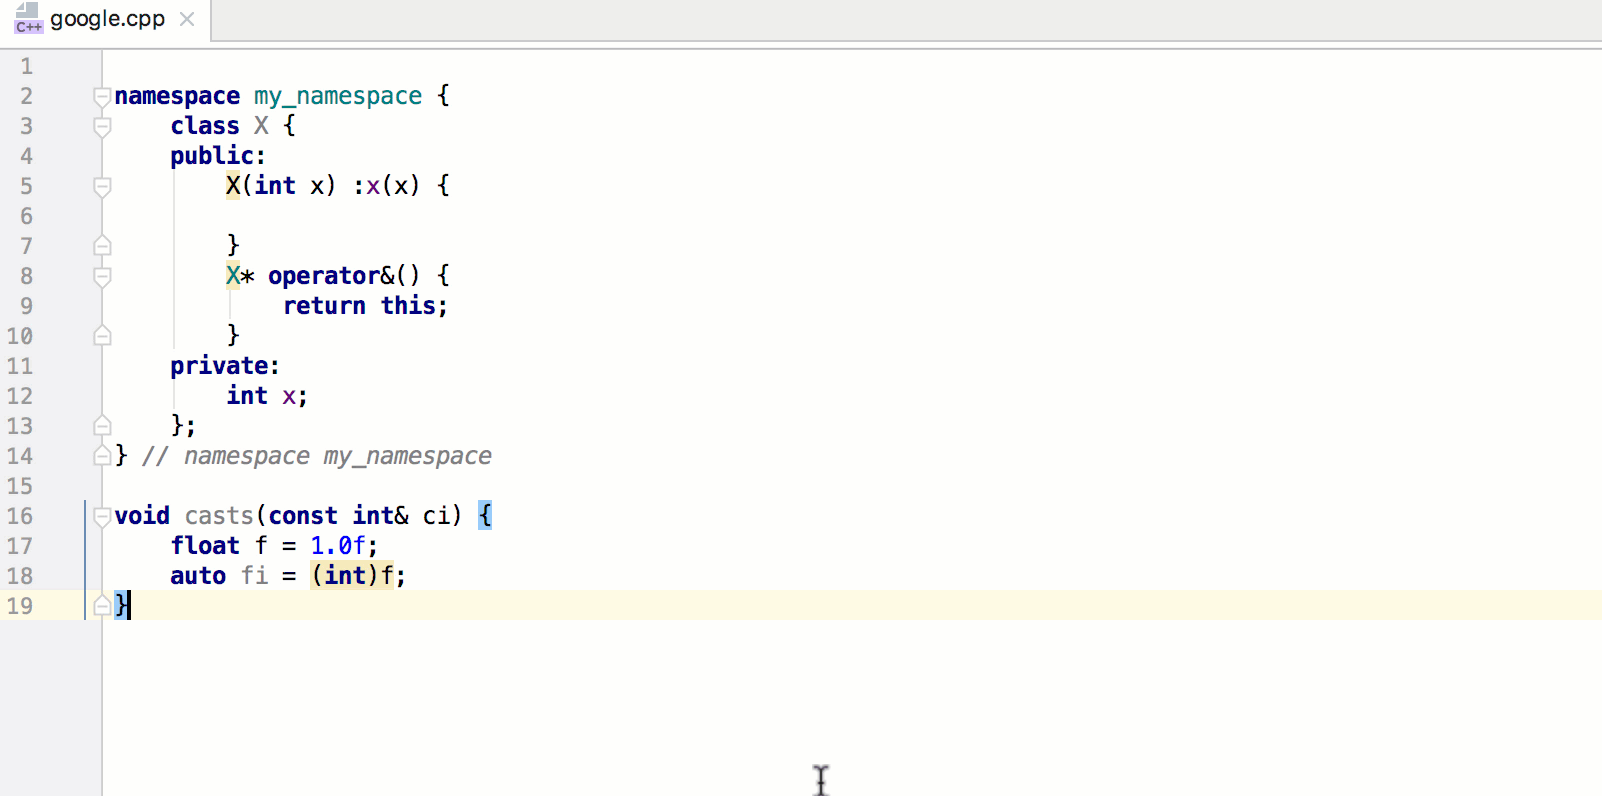The image size is (1602, 796).
Task: Click the highlighted 'X' return type on line 8
Action: pyautogui.click(x=233, y=276)
